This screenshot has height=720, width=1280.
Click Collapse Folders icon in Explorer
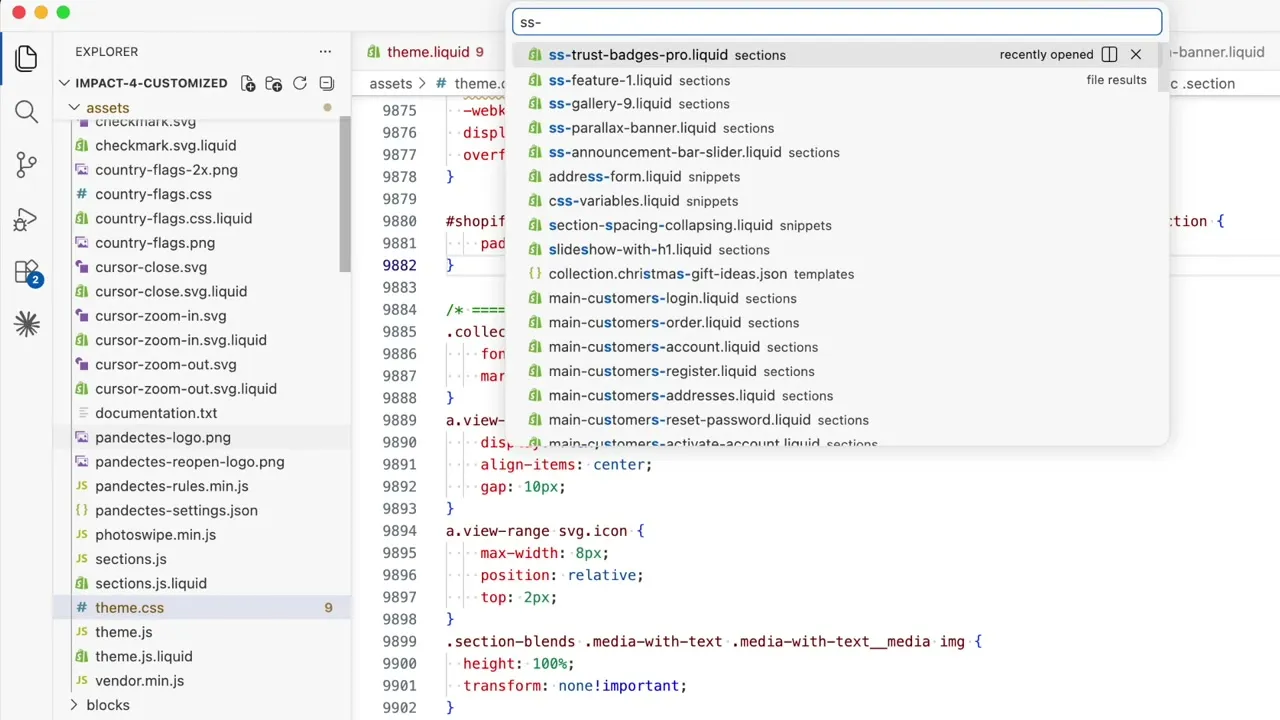(x=326, y=84)
